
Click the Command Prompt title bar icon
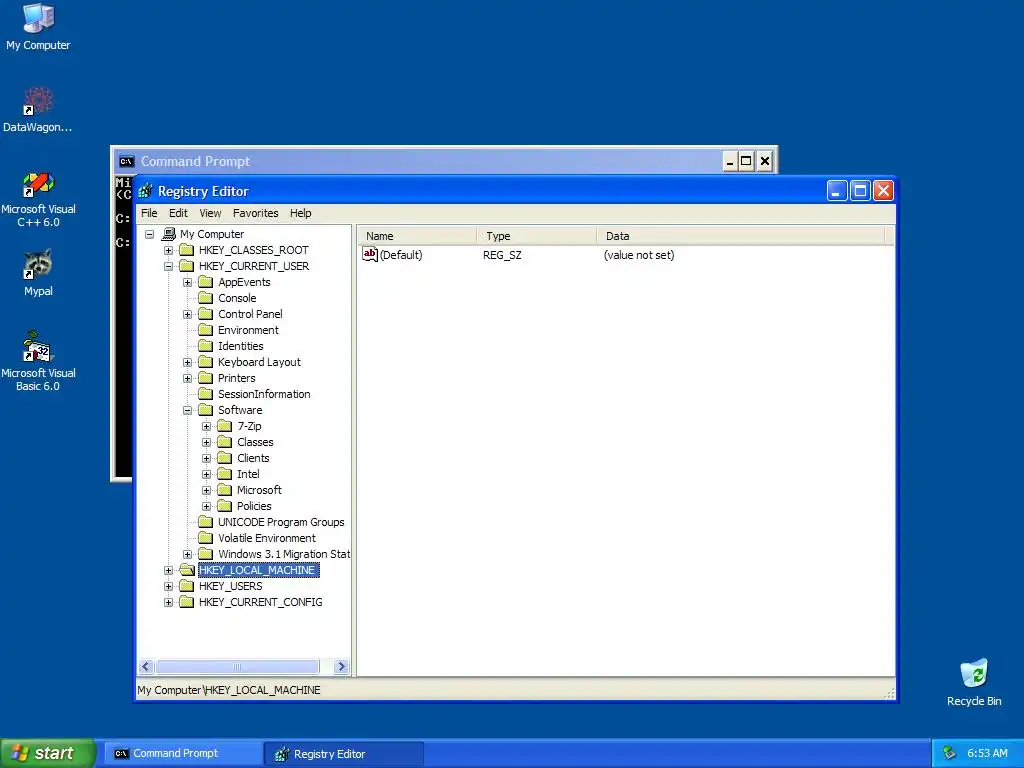126,161
